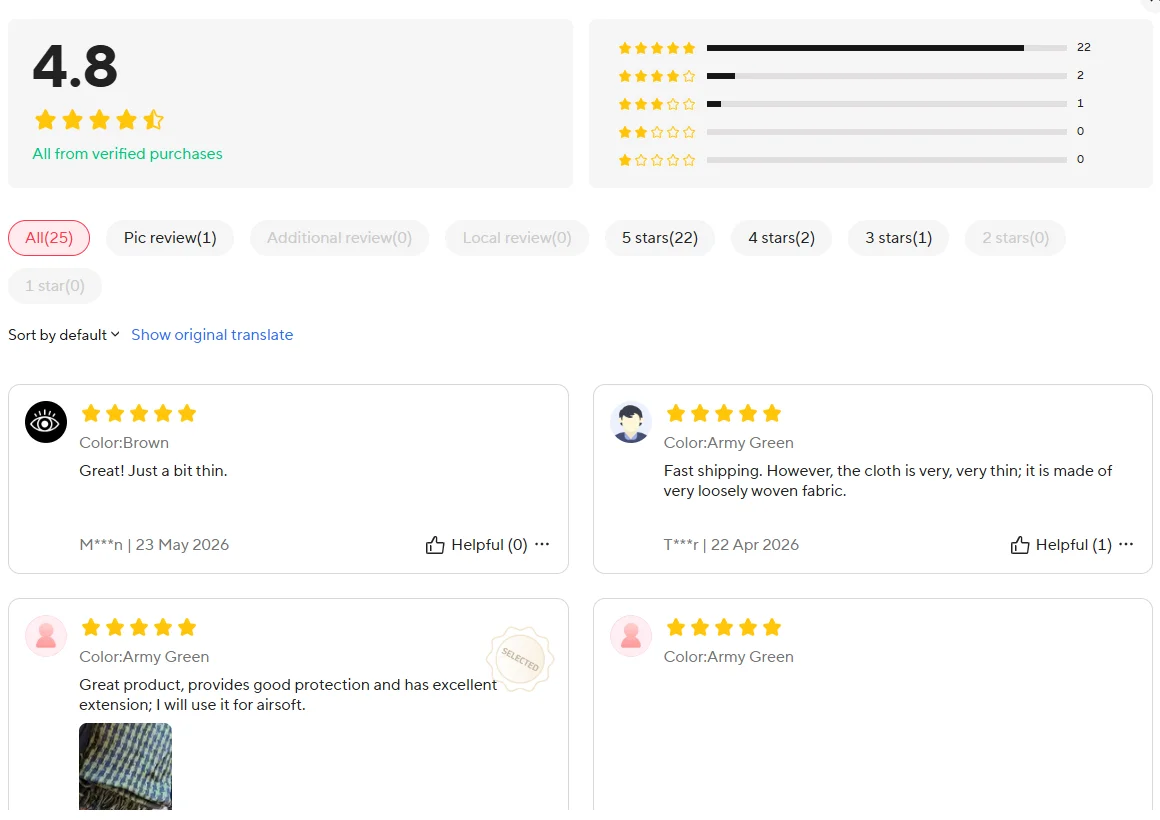Open more options on T***r's review

click(x=1126, y=544)
